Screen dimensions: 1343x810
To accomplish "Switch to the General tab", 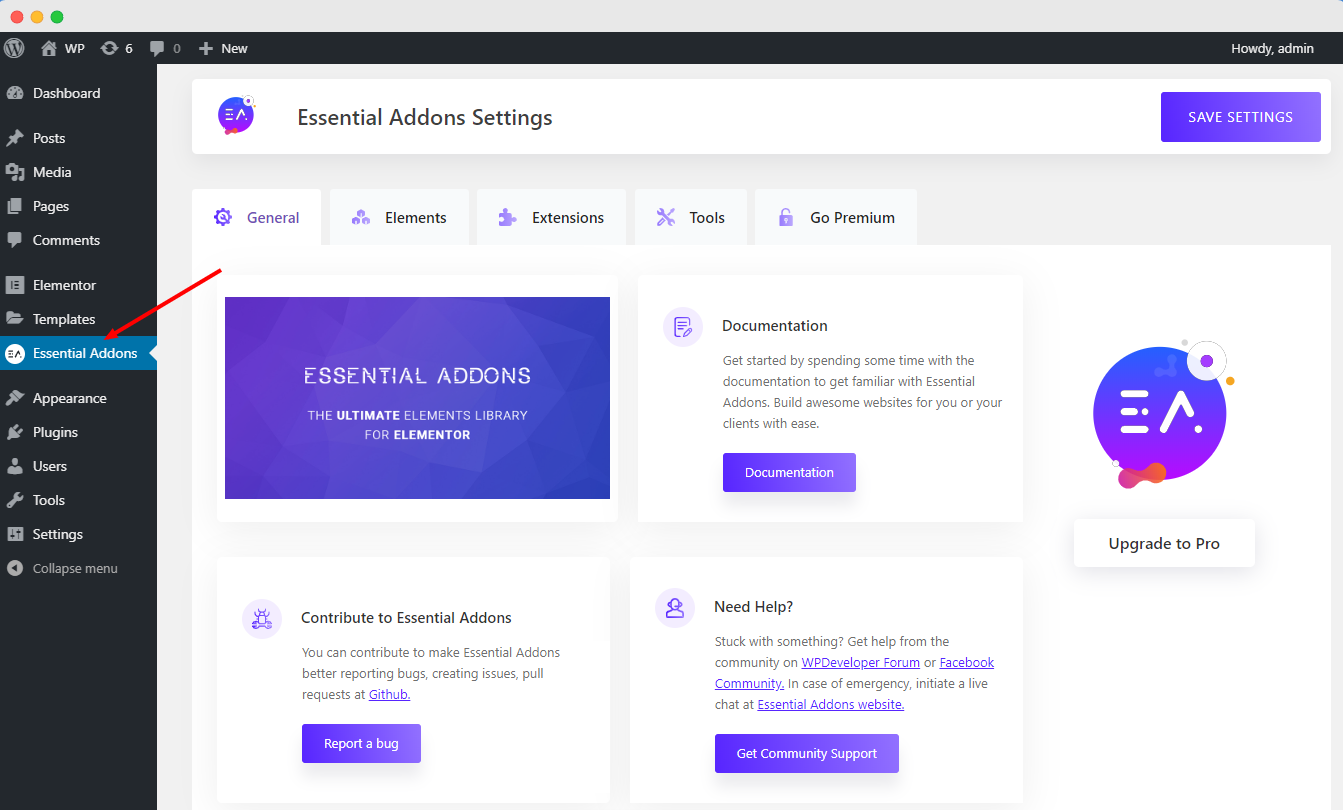I will (256, 217).
